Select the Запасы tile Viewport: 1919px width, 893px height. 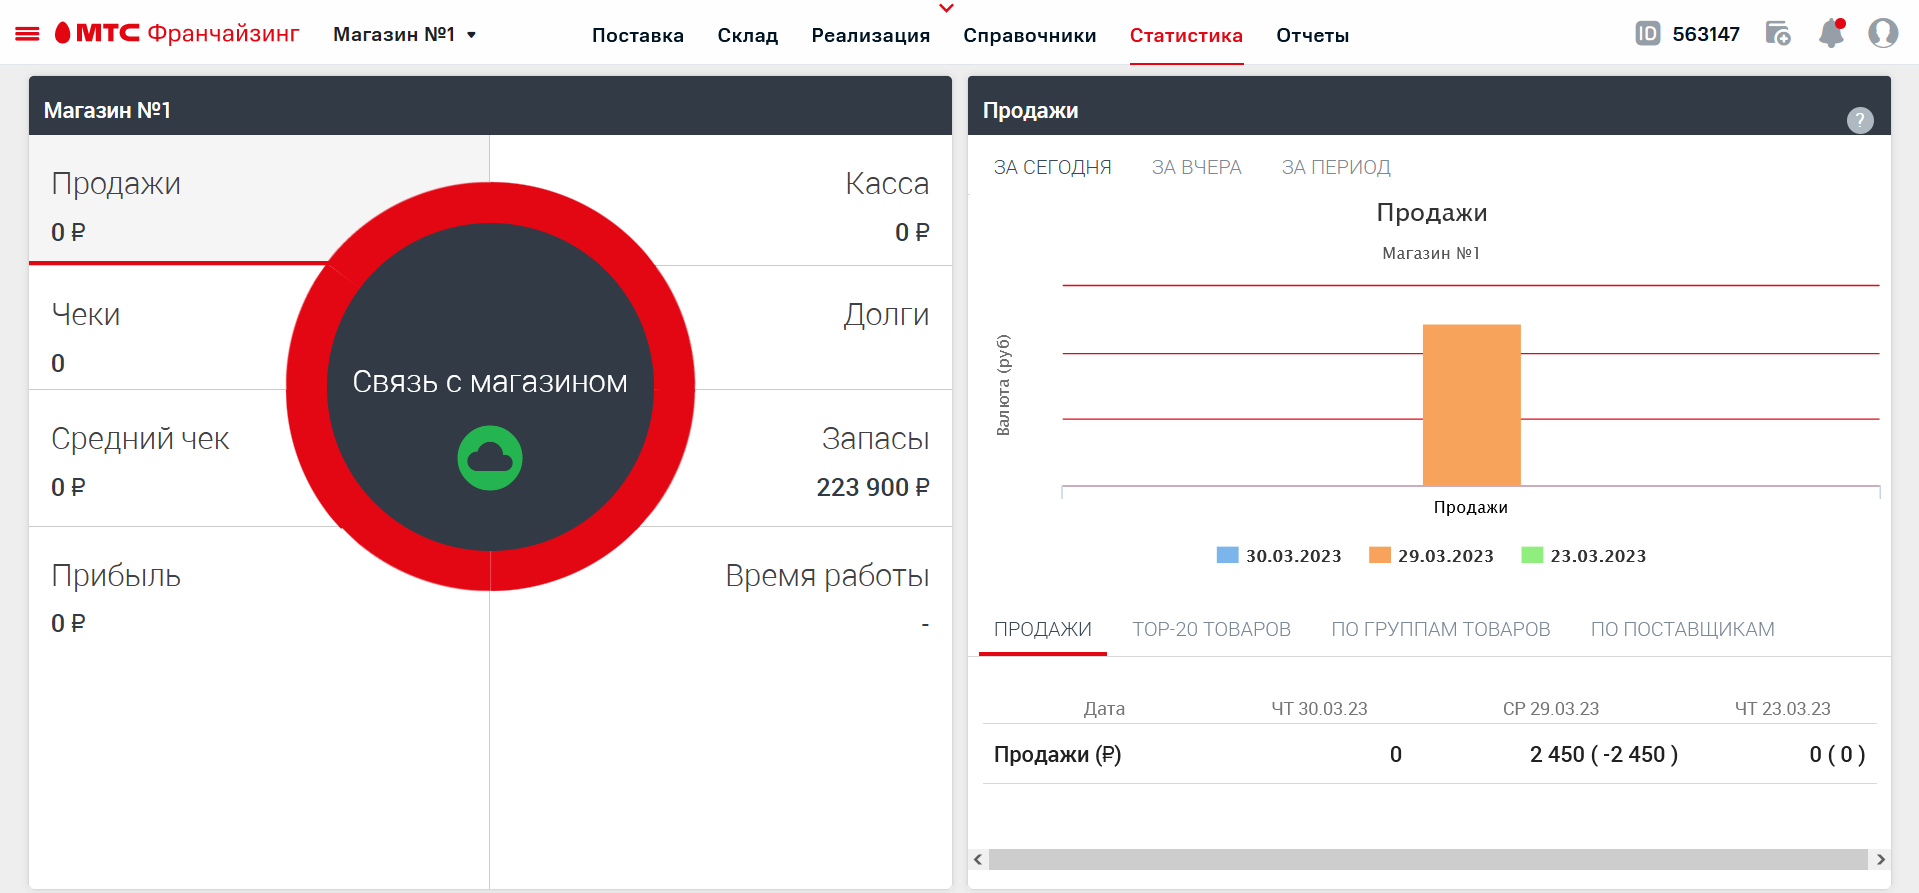(818, 458)
